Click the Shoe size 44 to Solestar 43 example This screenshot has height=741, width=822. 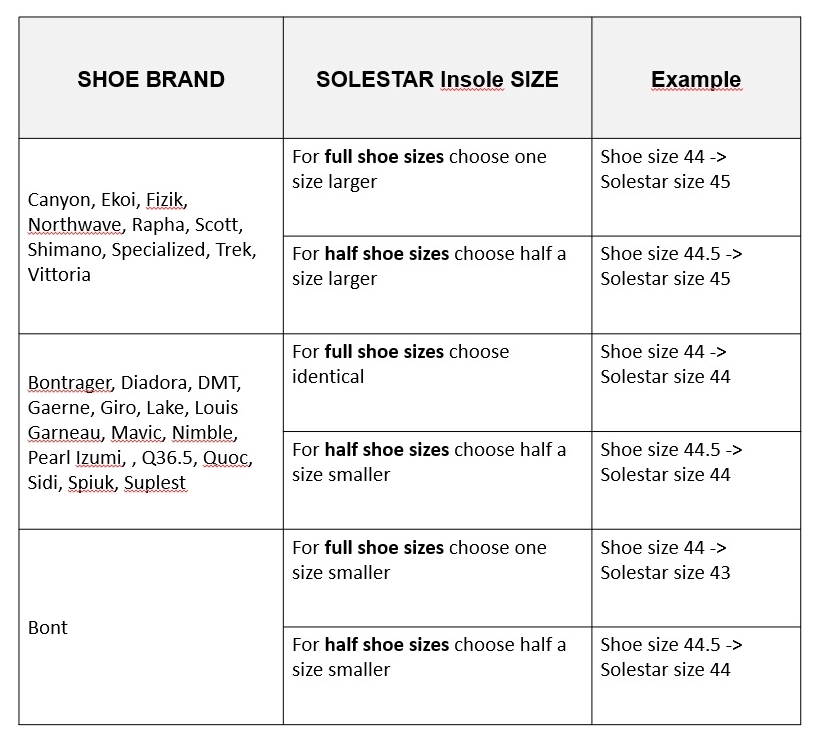(x=696, y=578)
